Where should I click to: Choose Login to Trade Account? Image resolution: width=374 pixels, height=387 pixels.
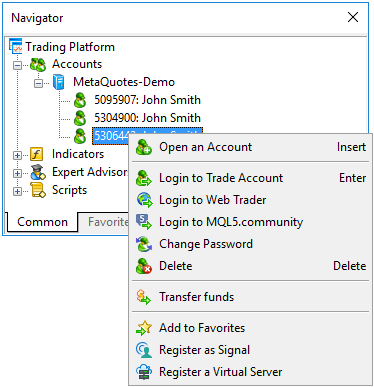[250, 178]
